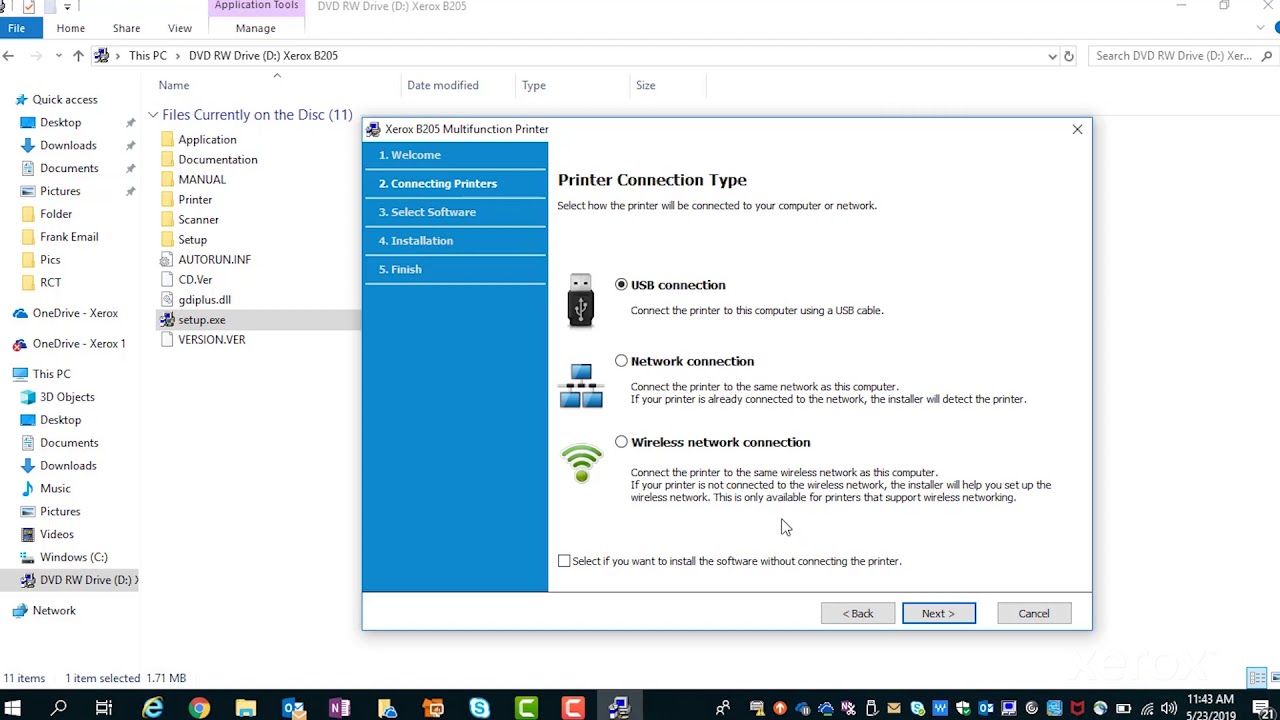Open the Action Center notifications icon
The height and width of the screenshot is (720, 1280).
pyautogui.click(x=1261, y=708)
